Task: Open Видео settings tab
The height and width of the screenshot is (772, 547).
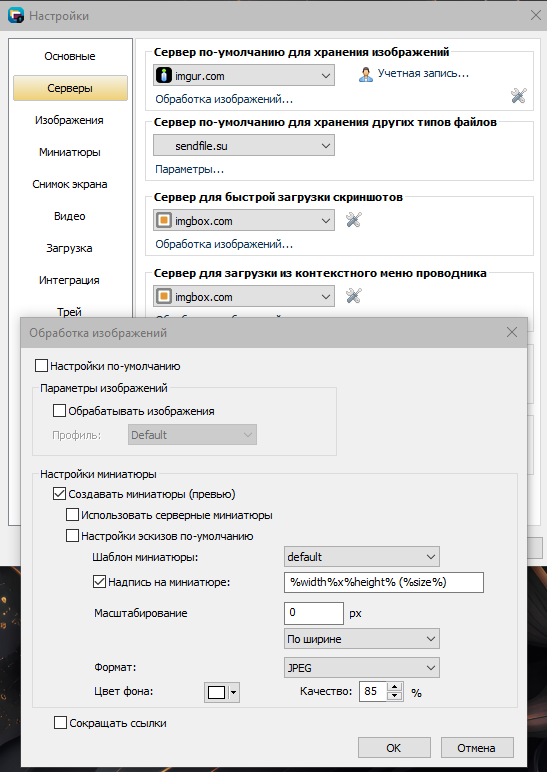Action: coord(70,216)
